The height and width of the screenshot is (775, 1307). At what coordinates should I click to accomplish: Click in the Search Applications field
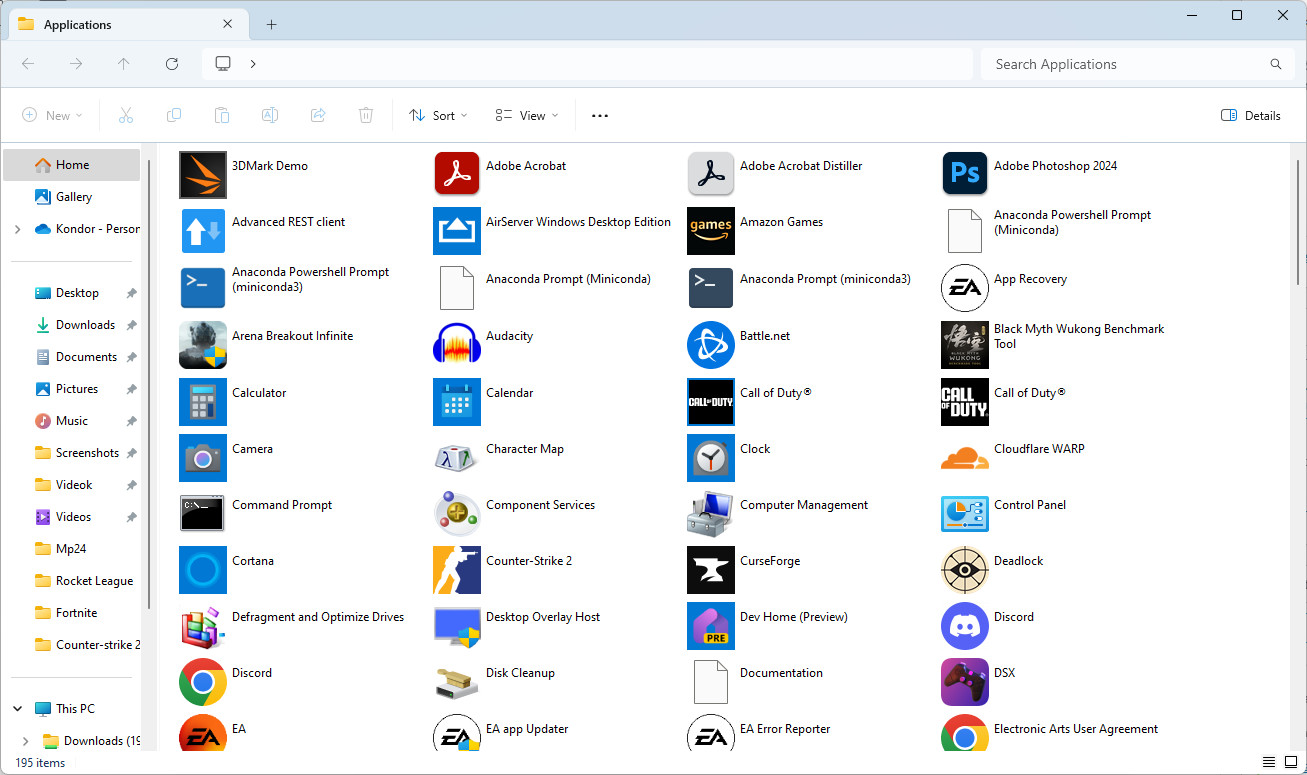click(1137, 64)
